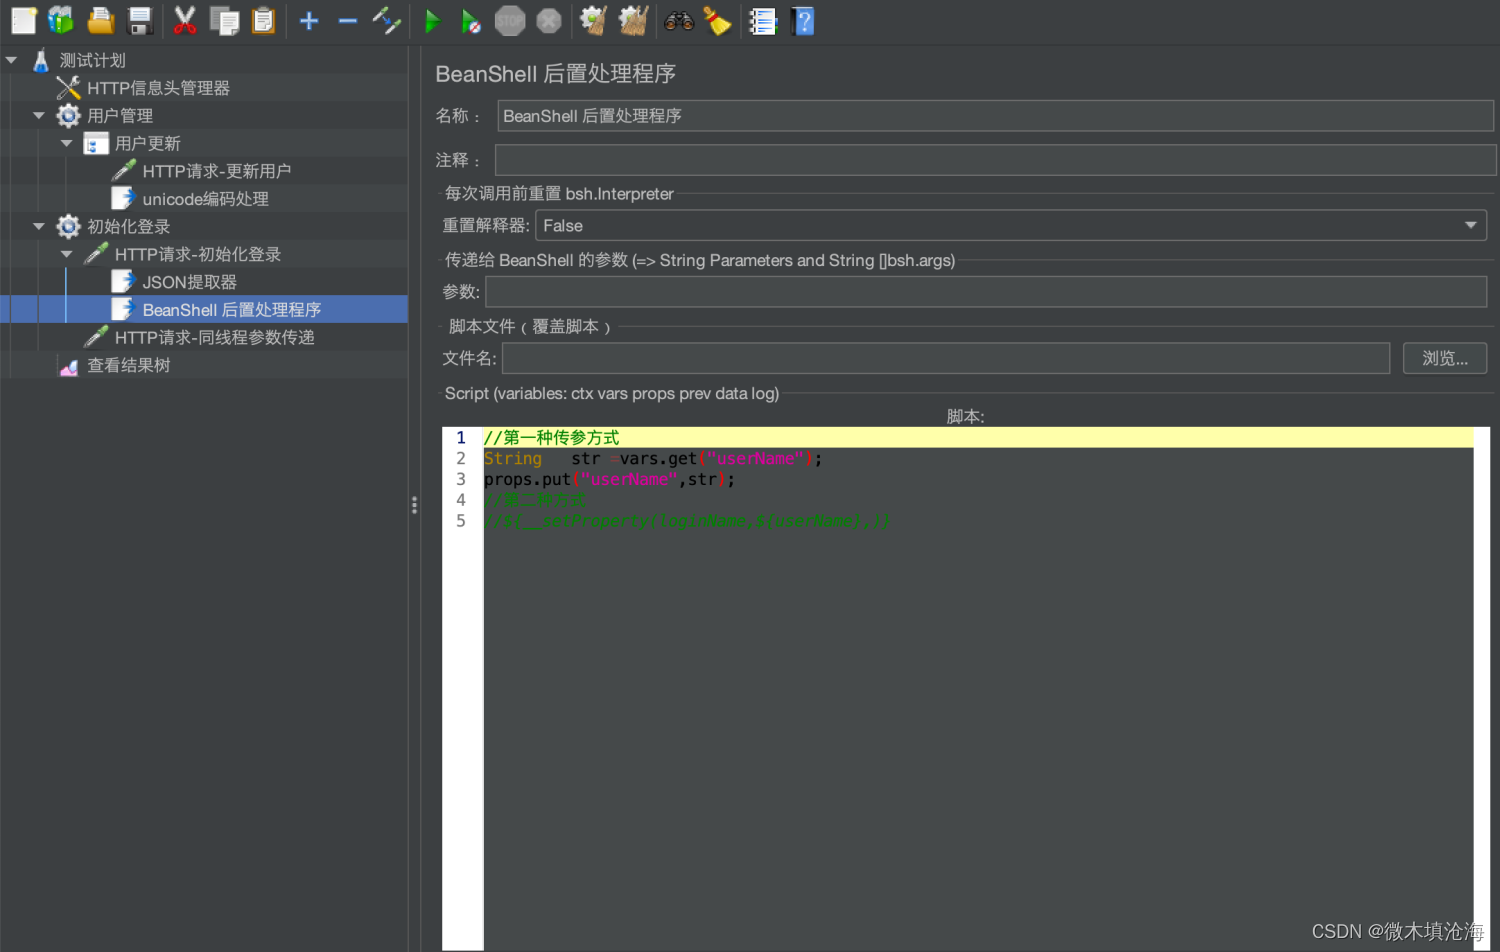Click the grey Stop sign icon
The image size is (1500, 952).
point(510,21)
